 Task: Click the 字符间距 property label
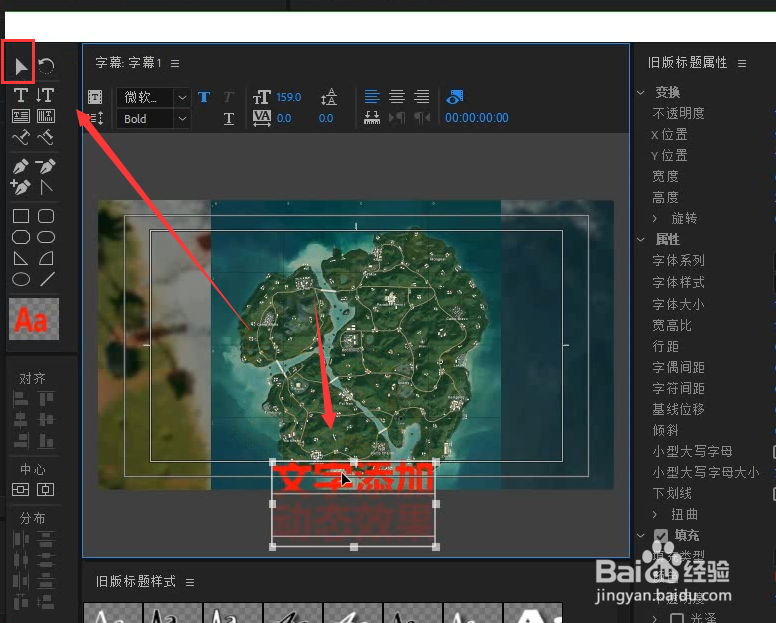coord(679,388)
